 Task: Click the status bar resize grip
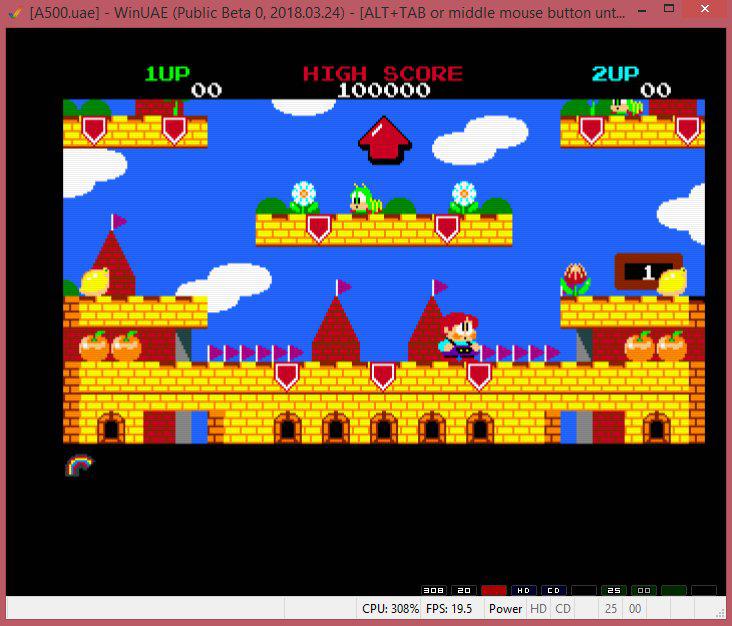pyautogui.click(x=721, y=613)
